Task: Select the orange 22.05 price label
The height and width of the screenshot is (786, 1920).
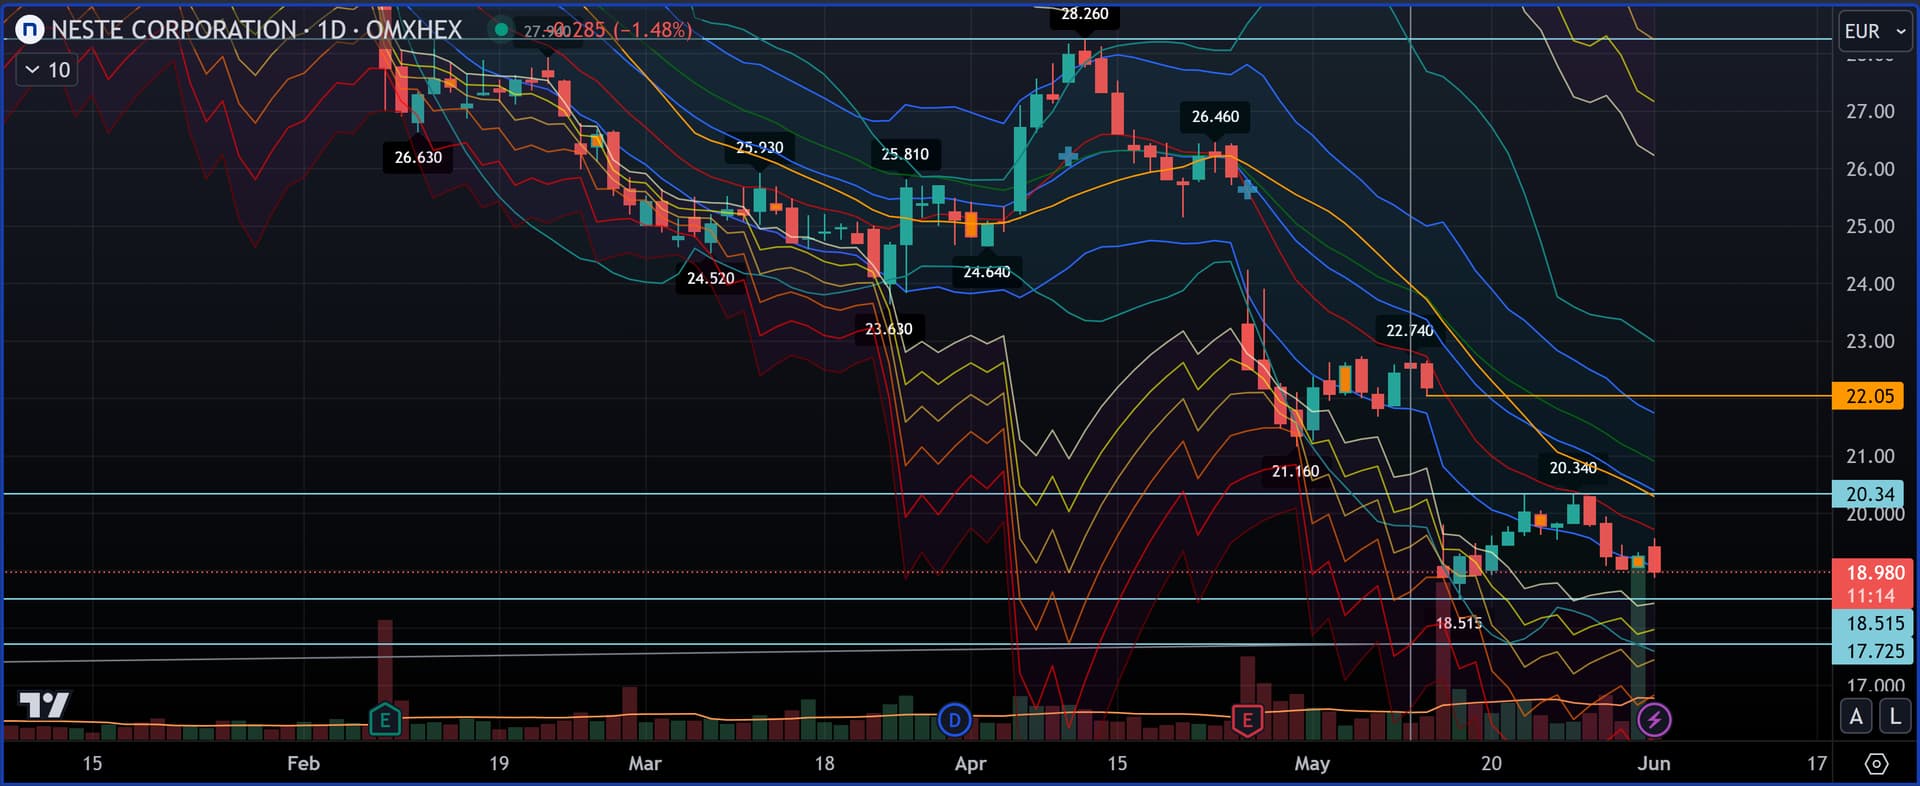Action: coord(1869,396)
